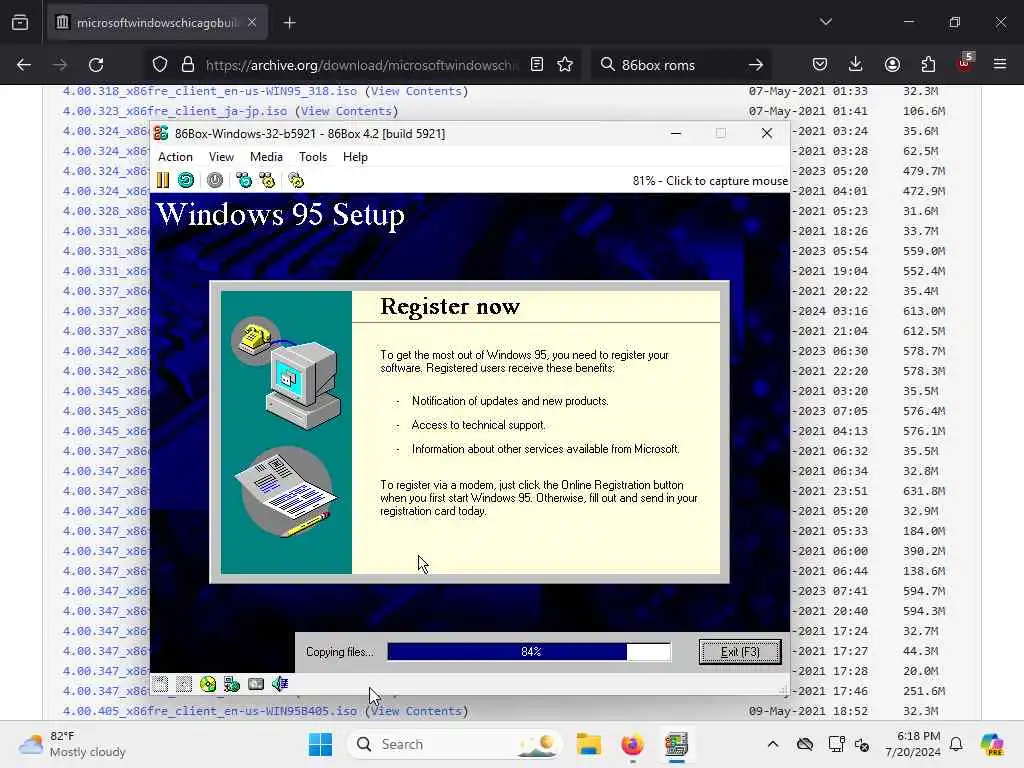Click the teal hard reset icon
1024x768 pixels.
186,180
